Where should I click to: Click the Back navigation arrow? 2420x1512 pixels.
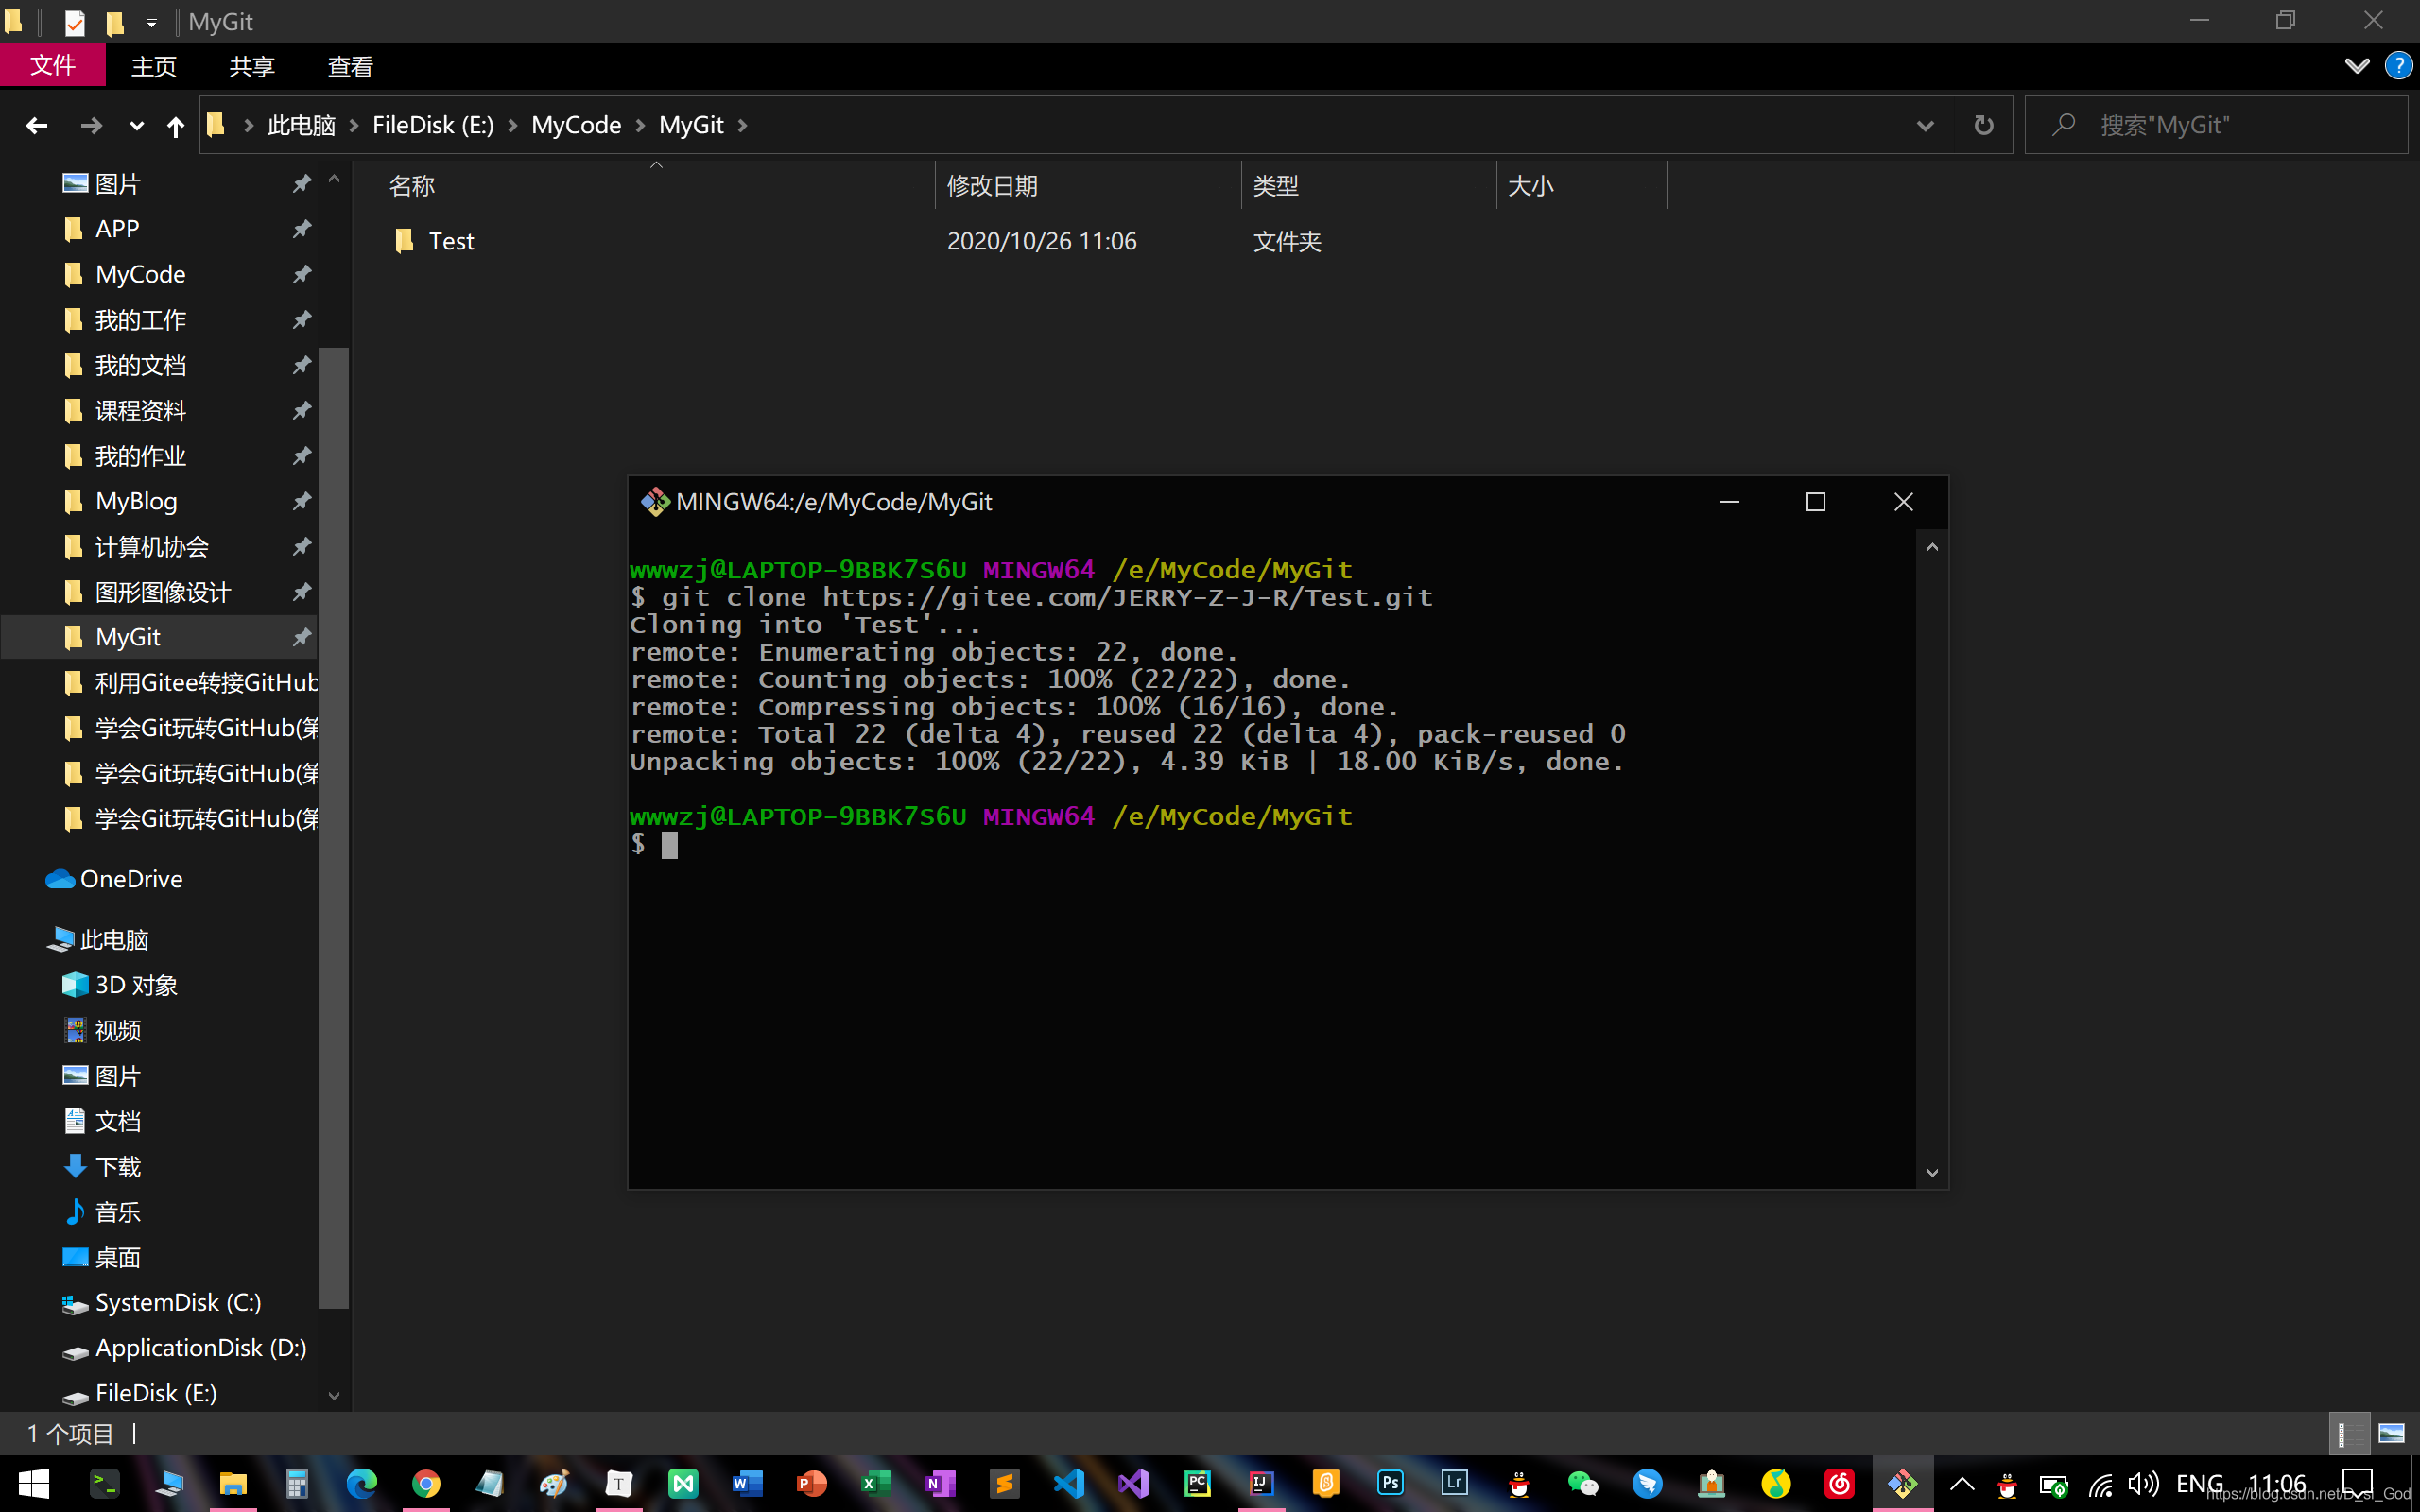pos(37,125)
